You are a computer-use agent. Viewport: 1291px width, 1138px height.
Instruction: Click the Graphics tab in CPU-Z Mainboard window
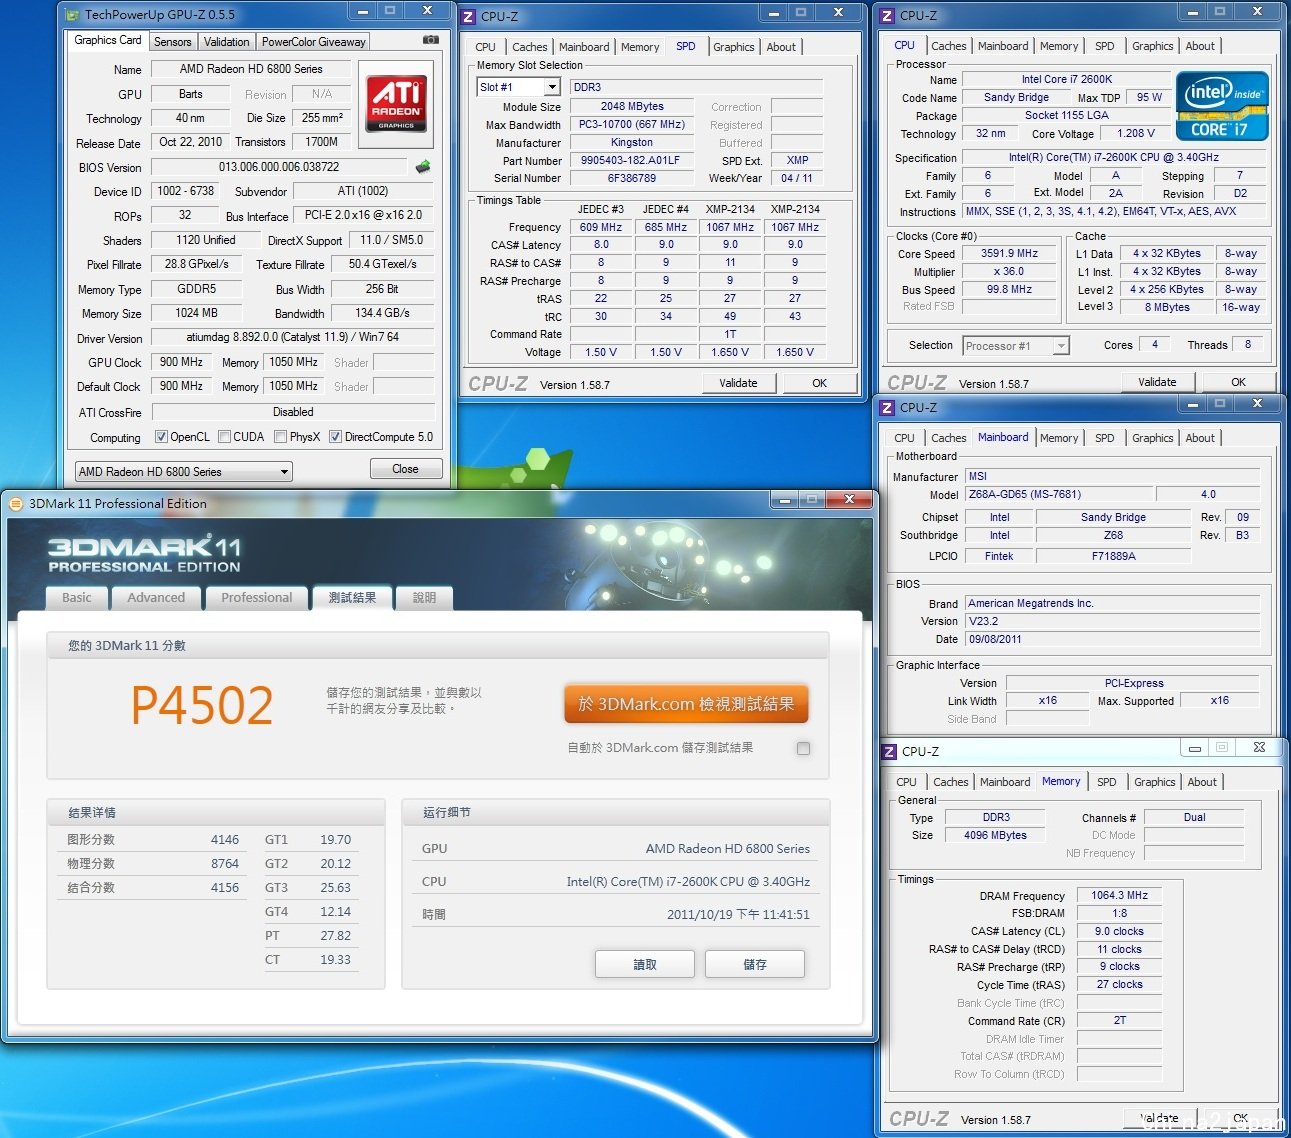point(1153,438)
